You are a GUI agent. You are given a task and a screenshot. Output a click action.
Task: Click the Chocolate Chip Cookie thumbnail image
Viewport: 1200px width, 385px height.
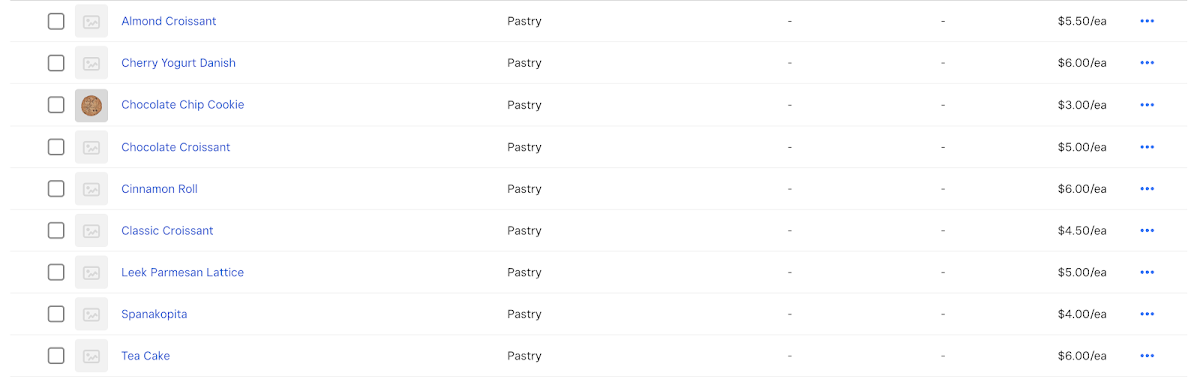(x=91, y=105)
